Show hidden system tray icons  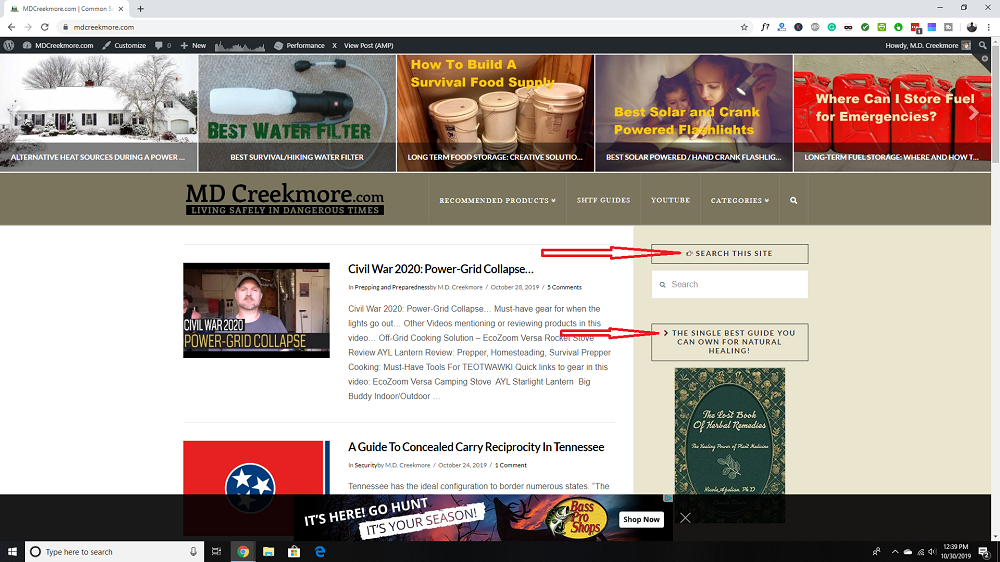(894, 552)
